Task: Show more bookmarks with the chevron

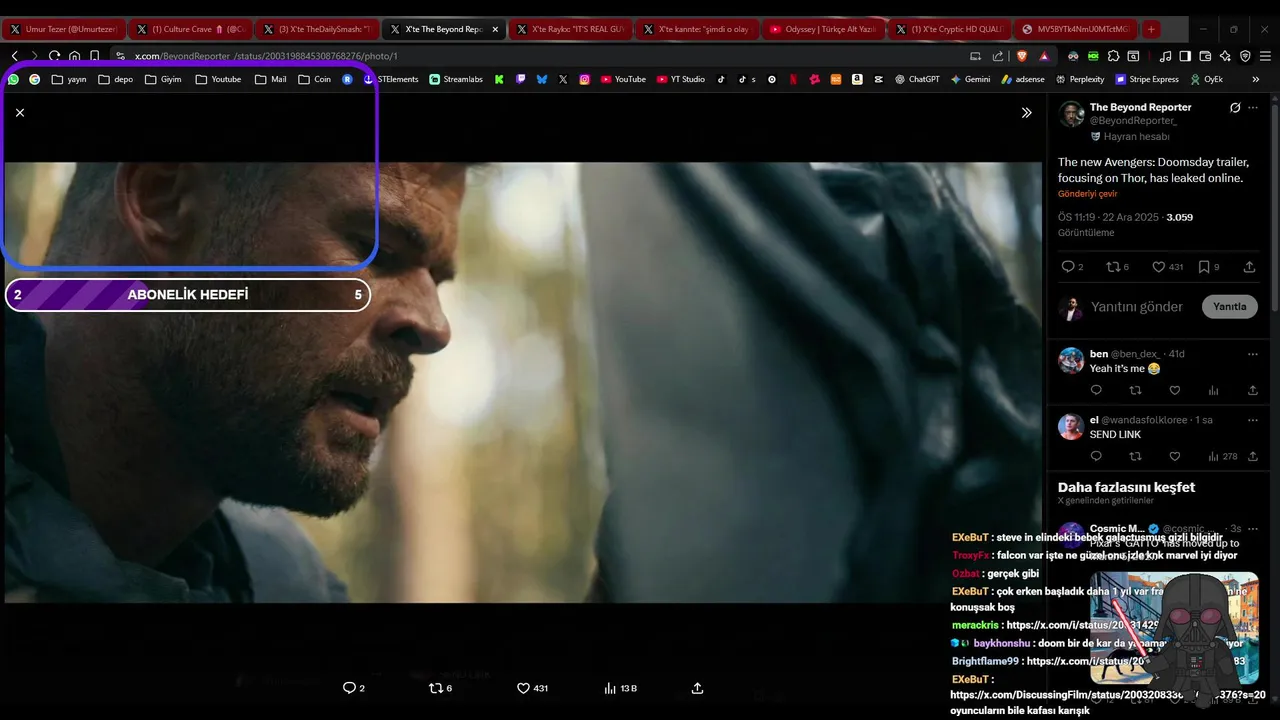Action: pos(1256,79)
